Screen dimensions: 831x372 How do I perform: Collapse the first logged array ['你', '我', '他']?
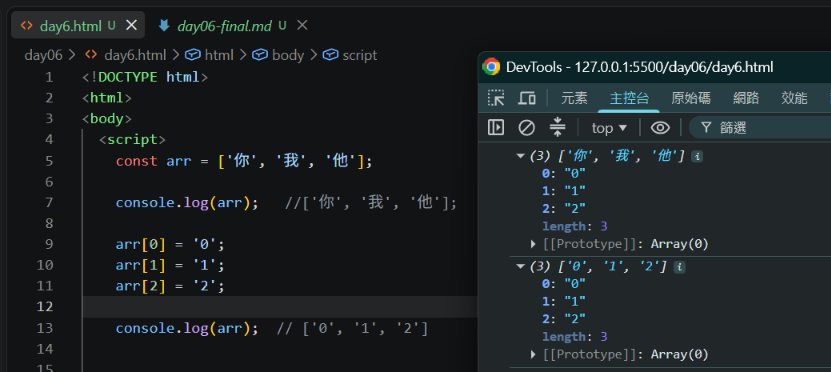[x=520, y=156]
